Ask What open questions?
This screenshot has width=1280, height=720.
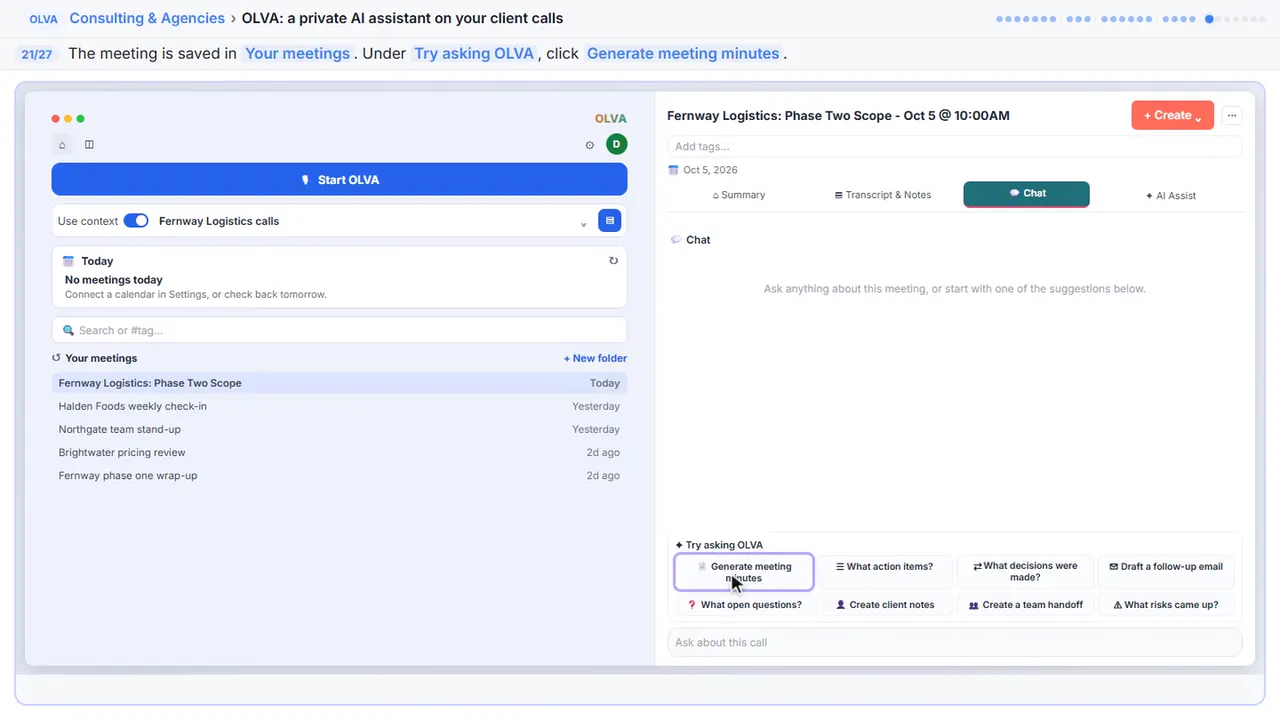[x=744, y=605]
